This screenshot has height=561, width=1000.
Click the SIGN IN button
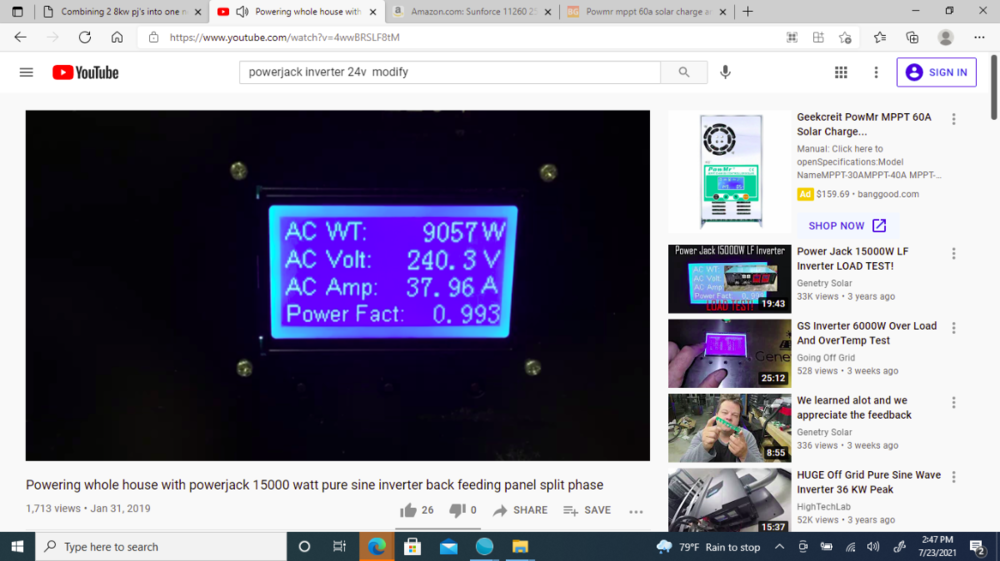tap(936, 72)
